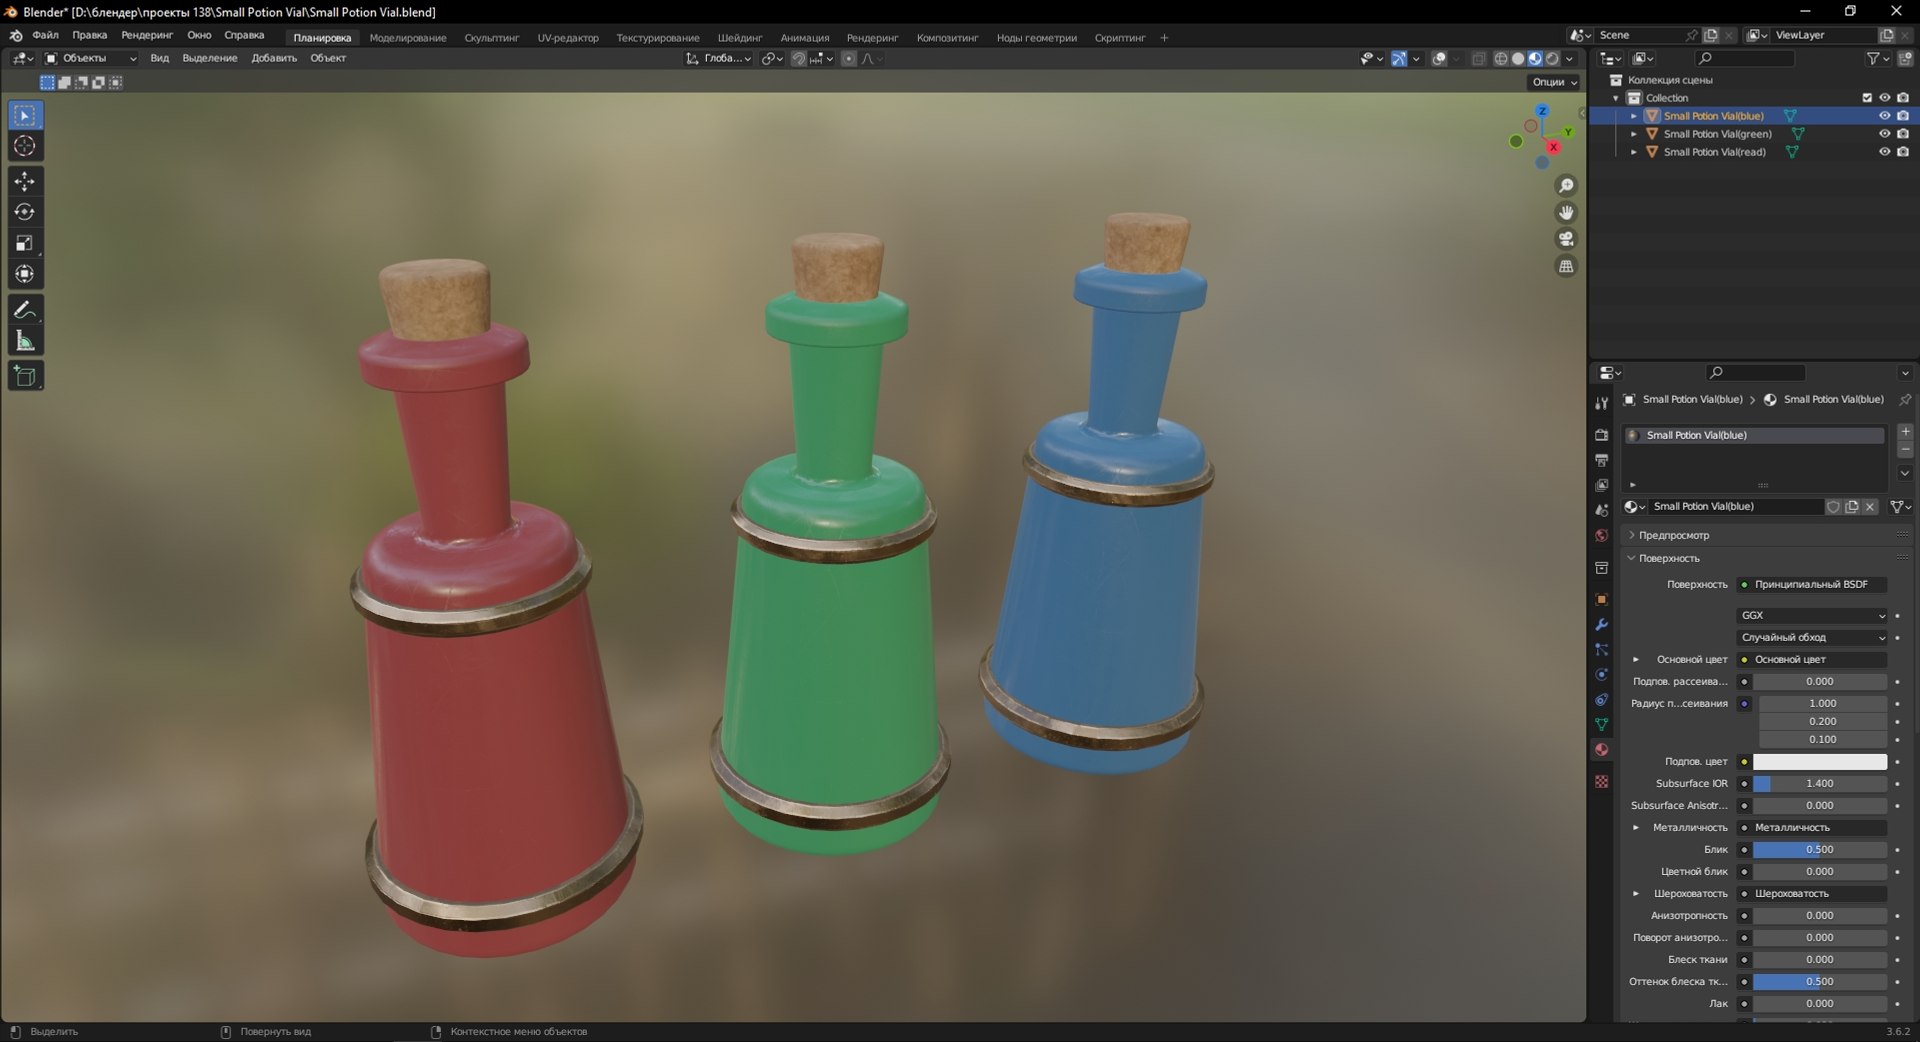Select the Transform tool

25,274
